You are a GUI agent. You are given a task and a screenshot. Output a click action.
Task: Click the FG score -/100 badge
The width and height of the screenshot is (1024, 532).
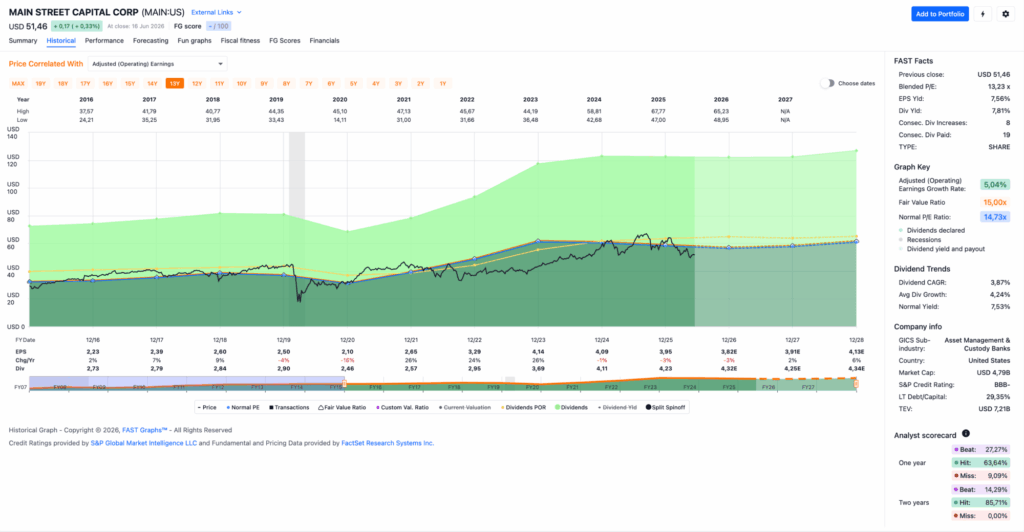click(x=219, y=26)
